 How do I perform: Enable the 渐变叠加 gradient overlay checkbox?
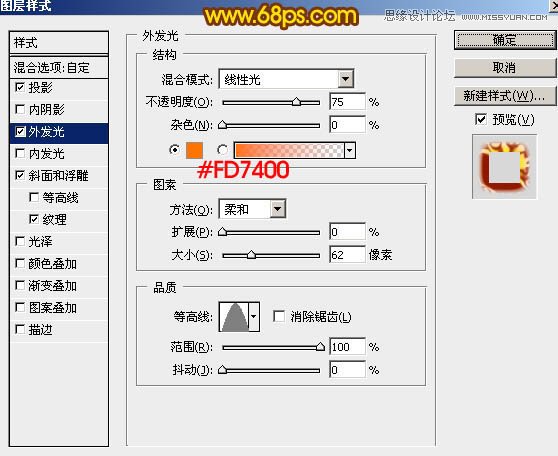20,285
